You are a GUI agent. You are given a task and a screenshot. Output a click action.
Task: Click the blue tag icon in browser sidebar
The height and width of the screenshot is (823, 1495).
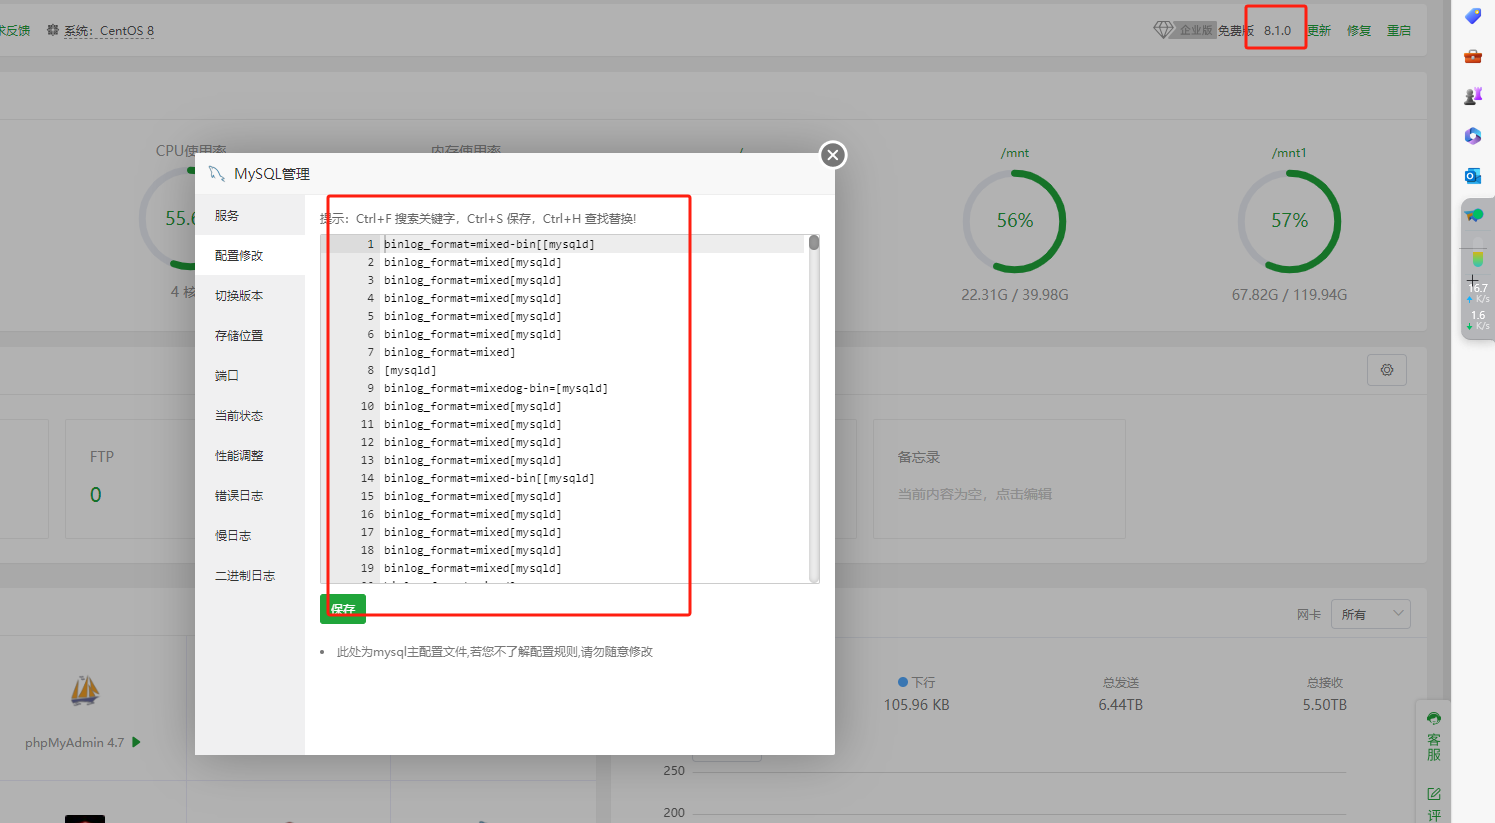(x=1473, y=16)
